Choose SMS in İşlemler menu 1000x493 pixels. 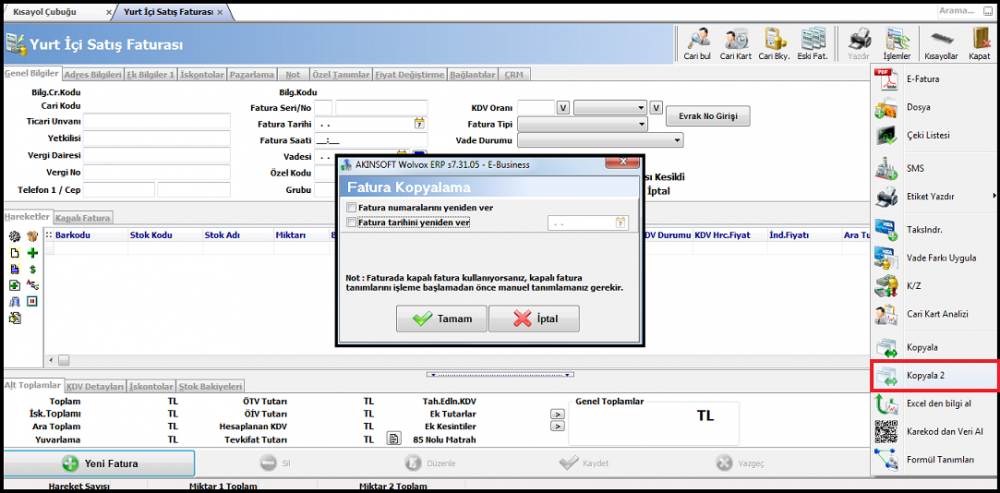point(934,169)
